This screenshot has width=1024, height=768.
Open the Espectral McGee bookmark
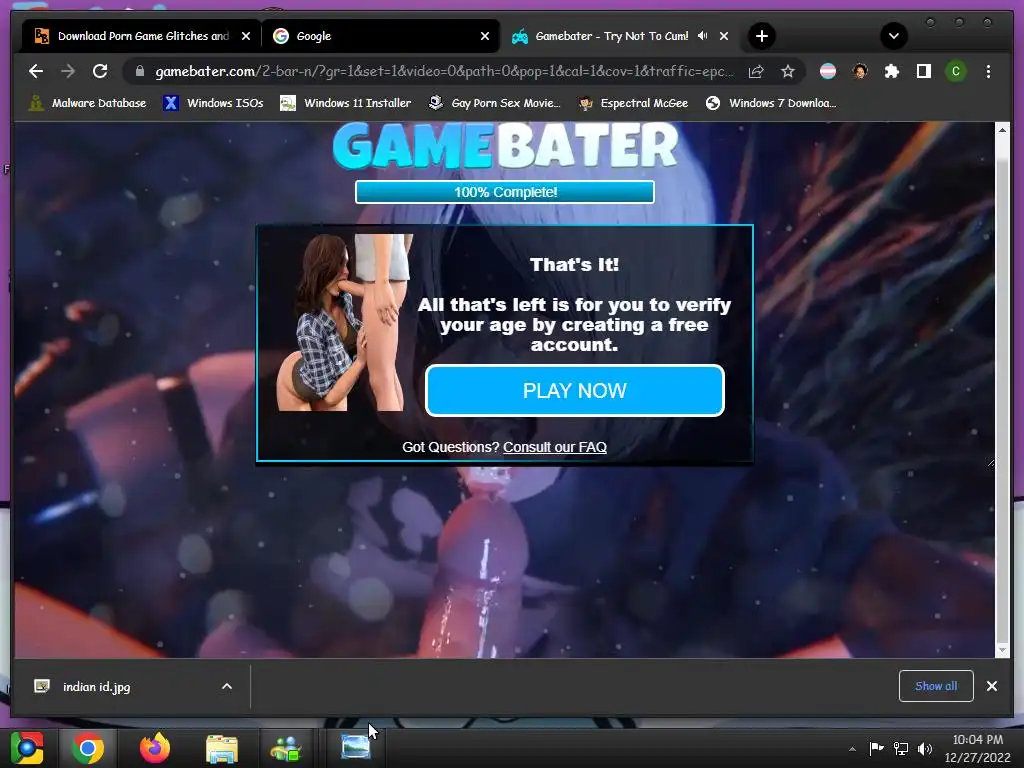tap(633, 103)
